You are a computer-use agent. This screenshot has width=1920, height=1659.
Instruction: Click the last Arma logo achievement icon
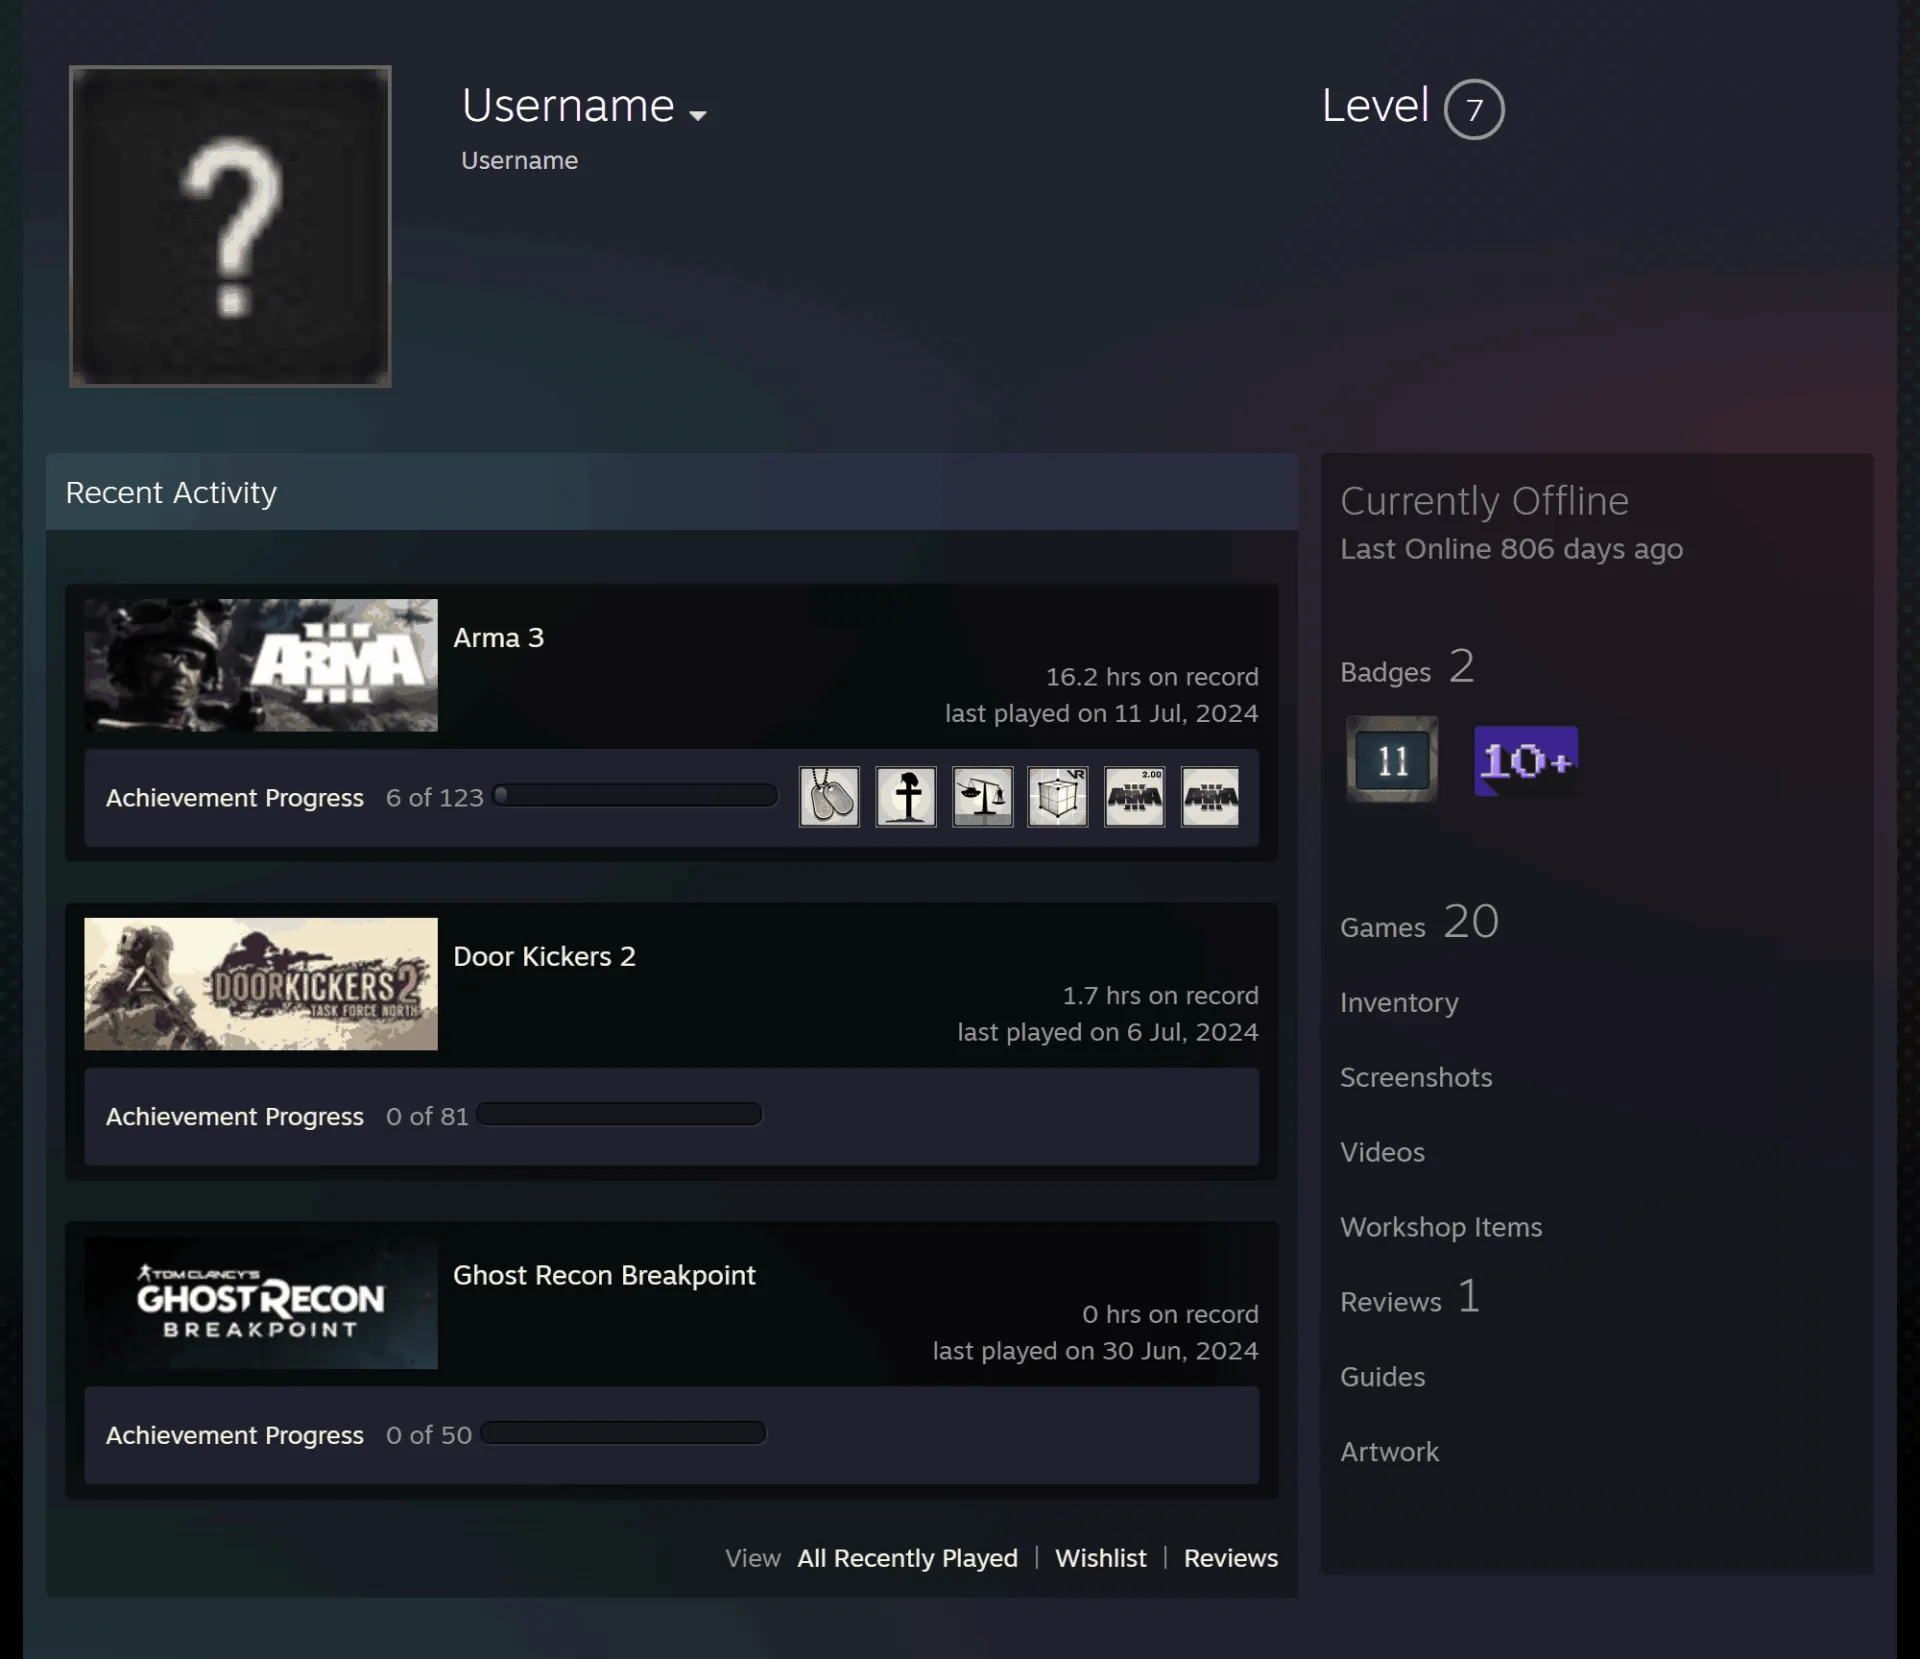pyautogui.click(x=1210, y=797)
